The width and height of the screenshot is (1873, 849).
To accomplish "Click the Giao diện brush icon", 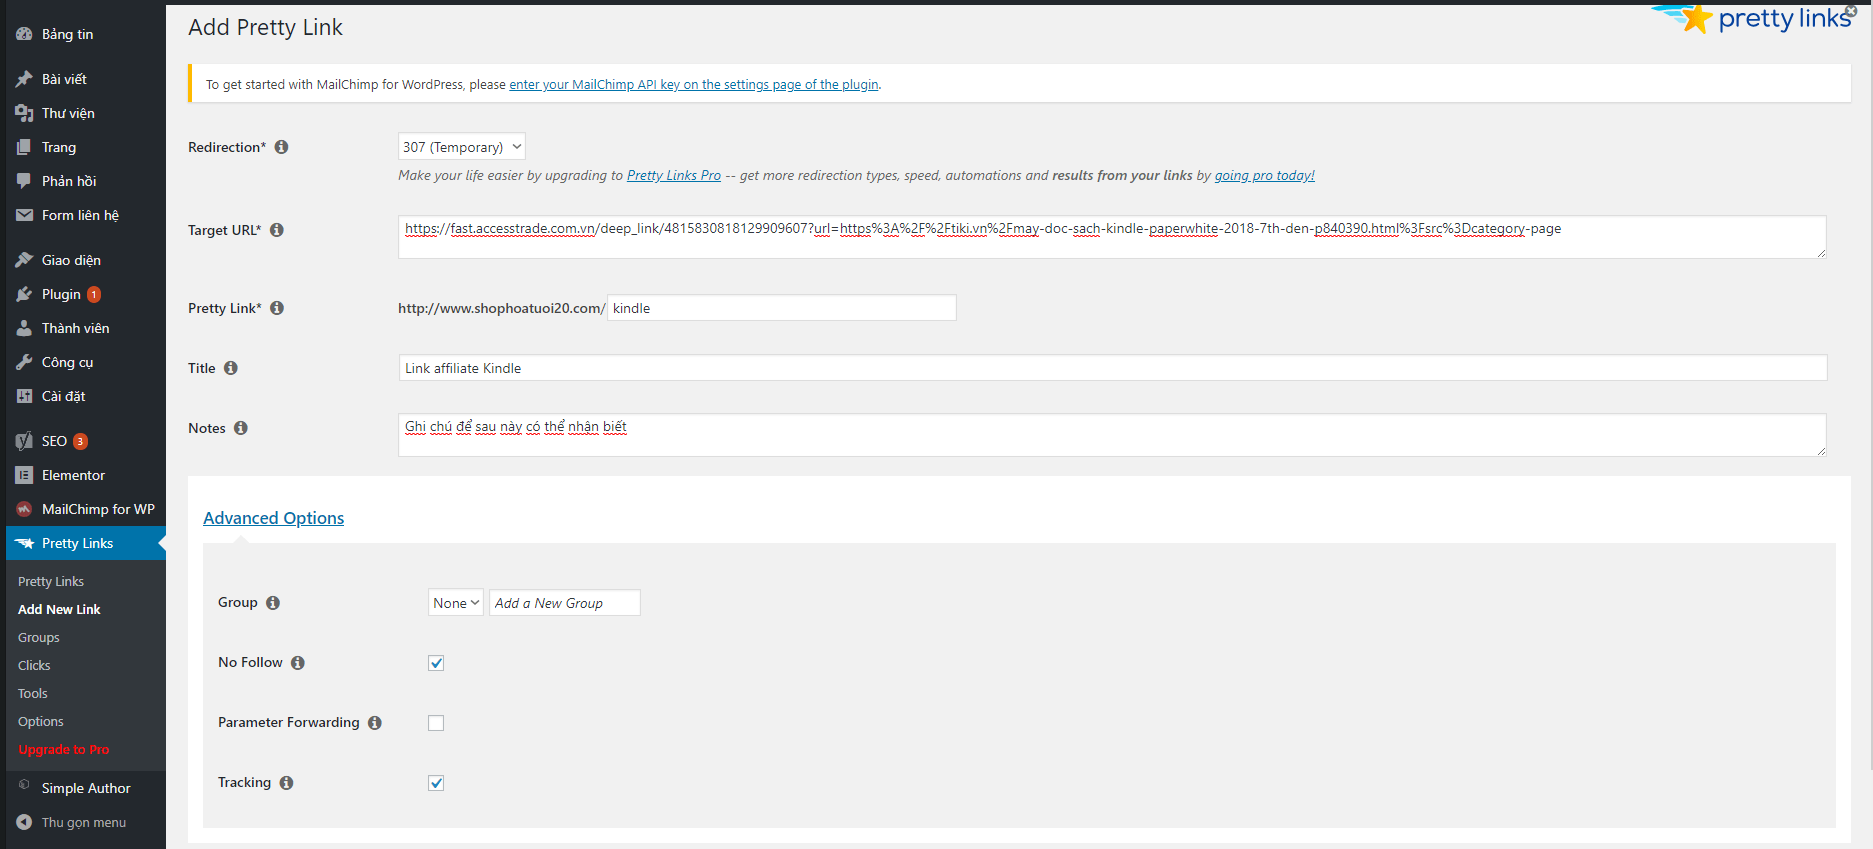I will coord(24,260).
